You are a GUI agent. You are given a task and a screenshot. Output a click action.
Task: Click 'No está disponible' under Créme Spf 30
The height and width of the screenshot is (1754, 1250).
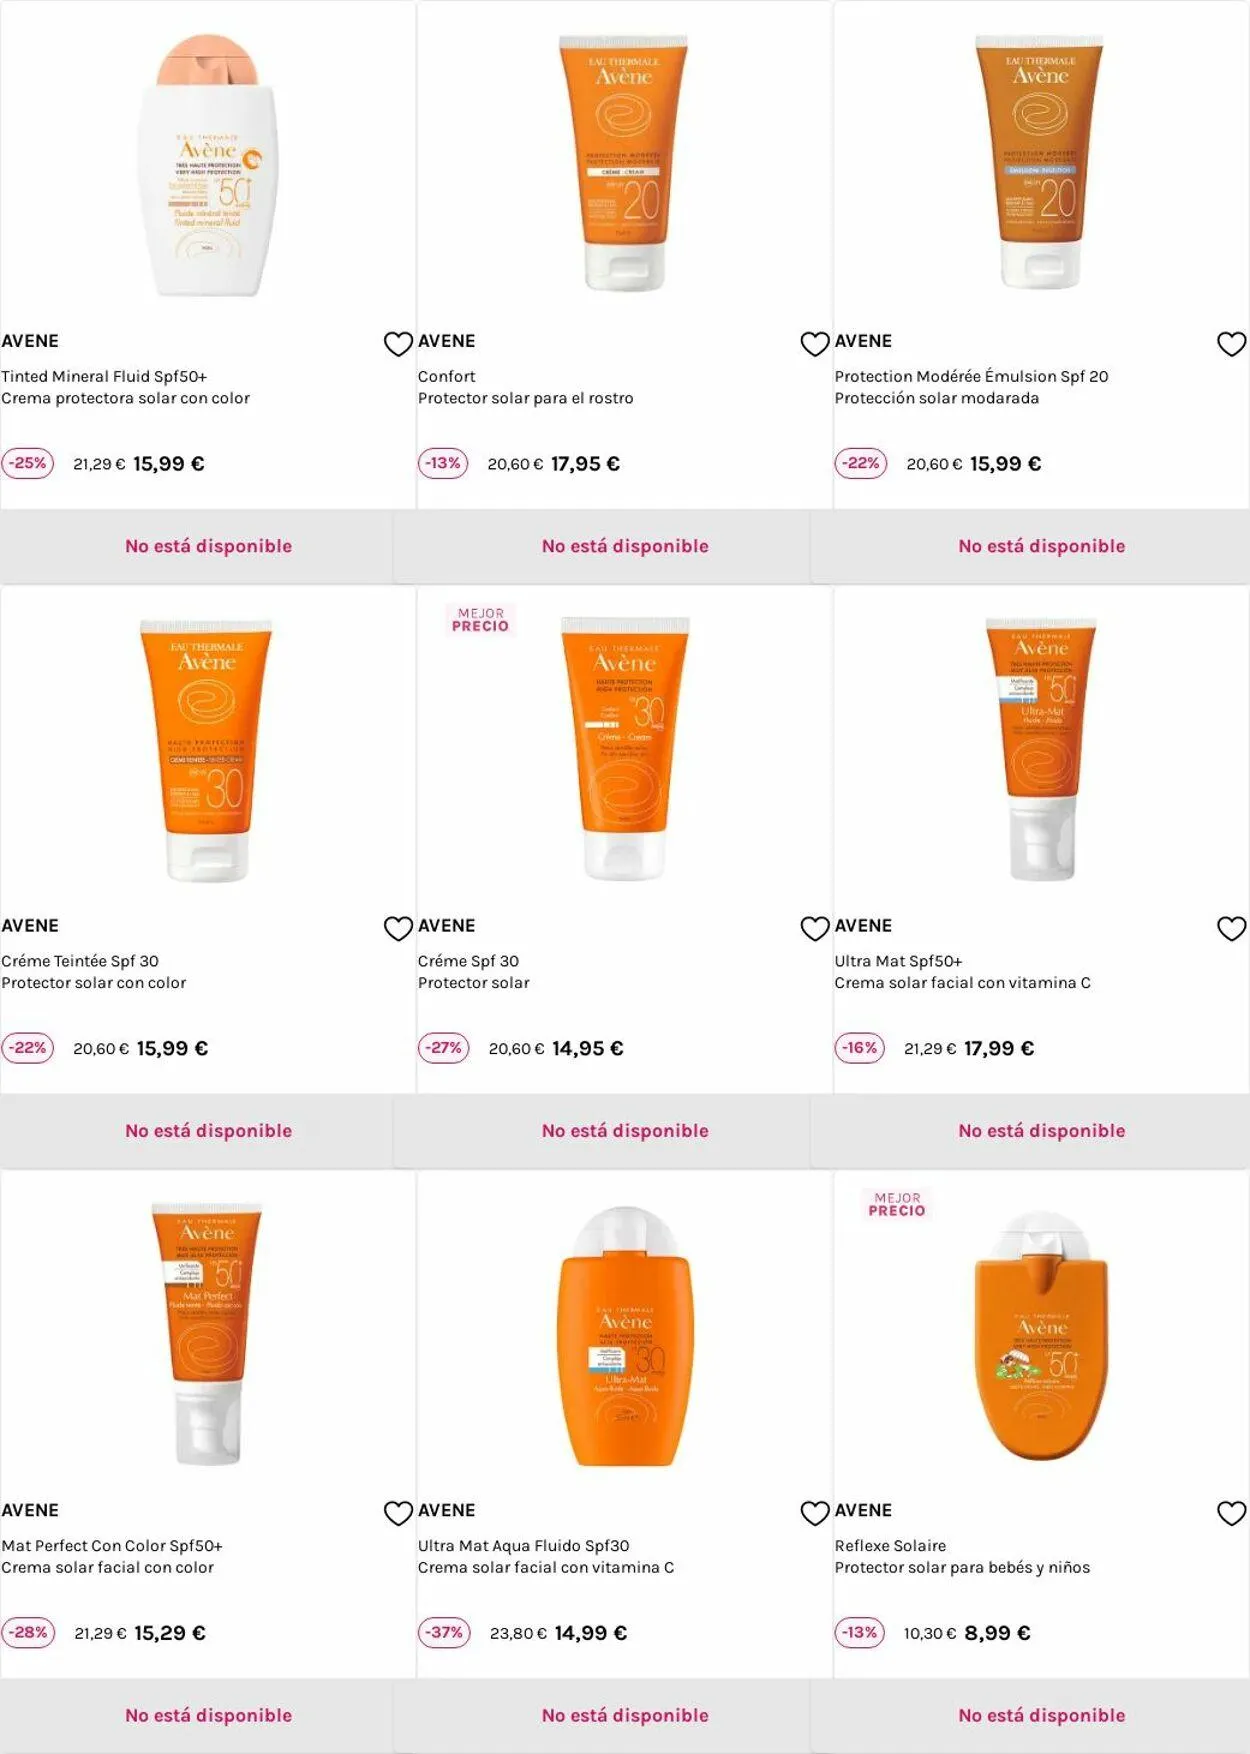click(625, 1131)
